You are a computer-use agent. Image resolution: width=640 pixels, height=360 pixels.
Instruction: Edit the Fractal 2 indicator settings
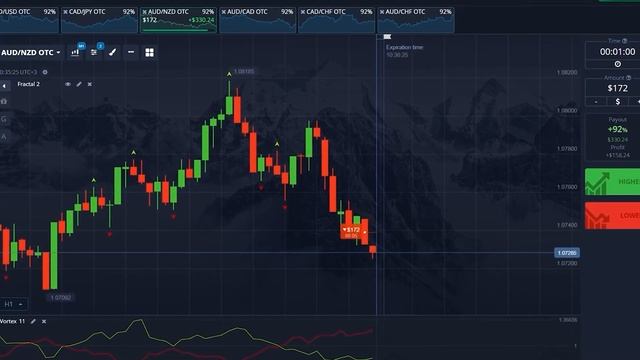point(79,84)
